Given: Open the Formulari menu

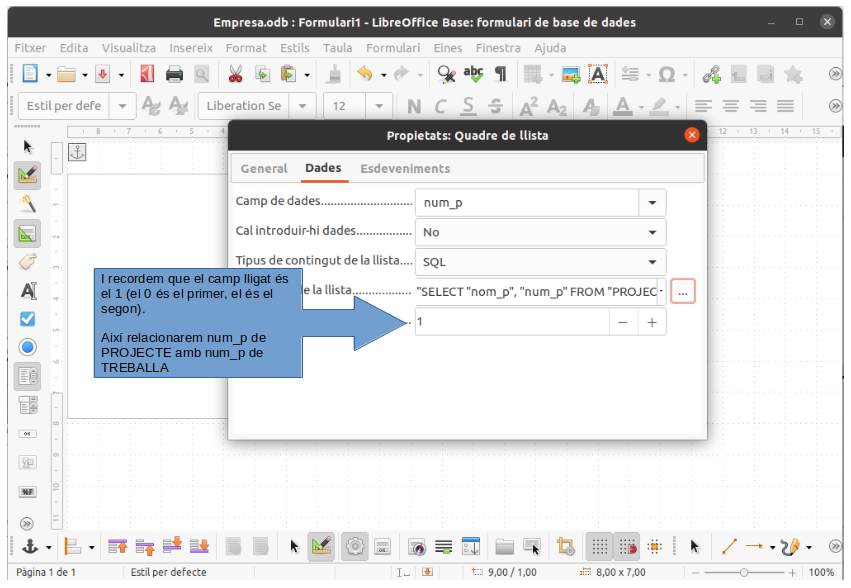Looking at the screenshot, I should pos(393,48).
